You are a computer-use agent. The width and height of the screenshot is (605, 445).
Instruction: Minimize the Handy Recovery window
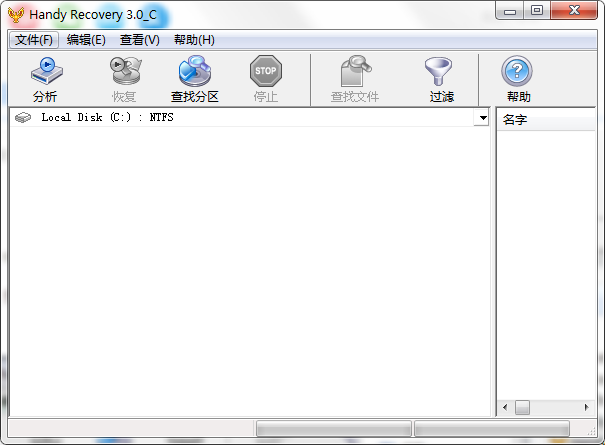click(510, 11)
